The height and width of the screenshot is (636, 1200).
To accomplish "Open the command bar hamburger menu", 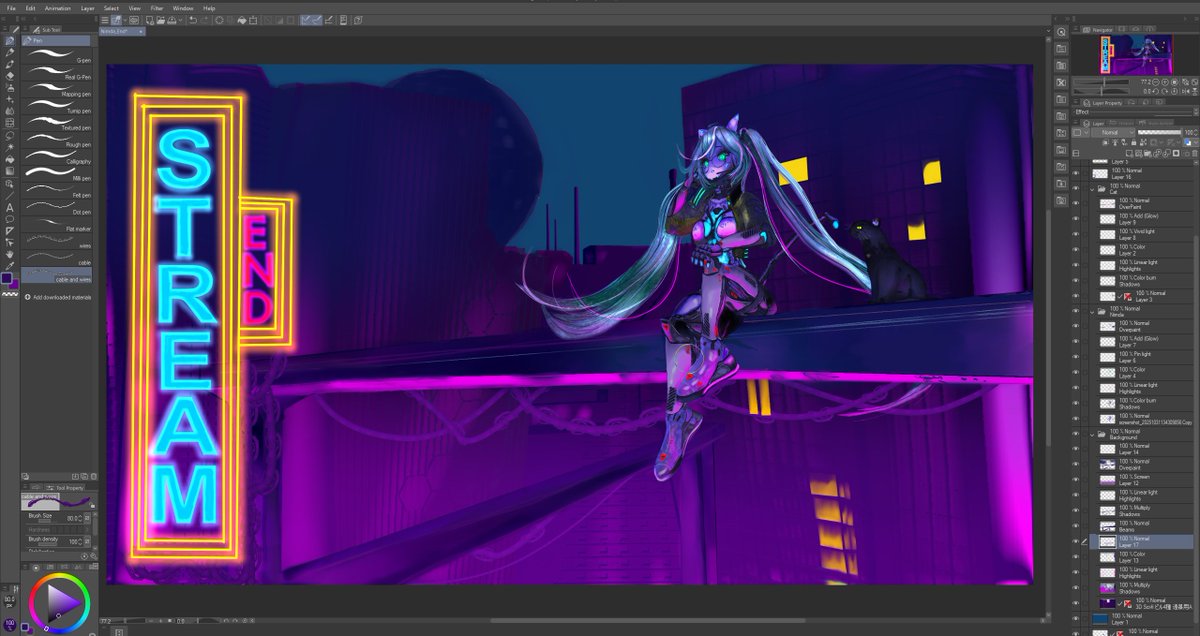I will click(104, 19).
